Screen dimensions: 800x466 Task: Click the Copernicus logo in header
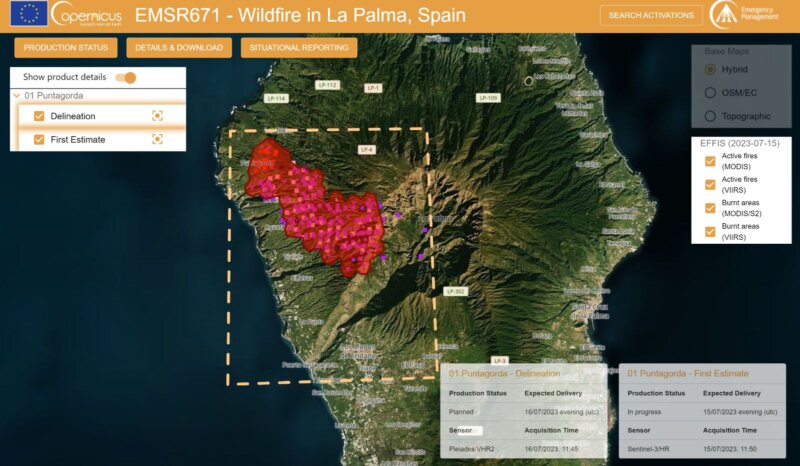coord(86,14)
